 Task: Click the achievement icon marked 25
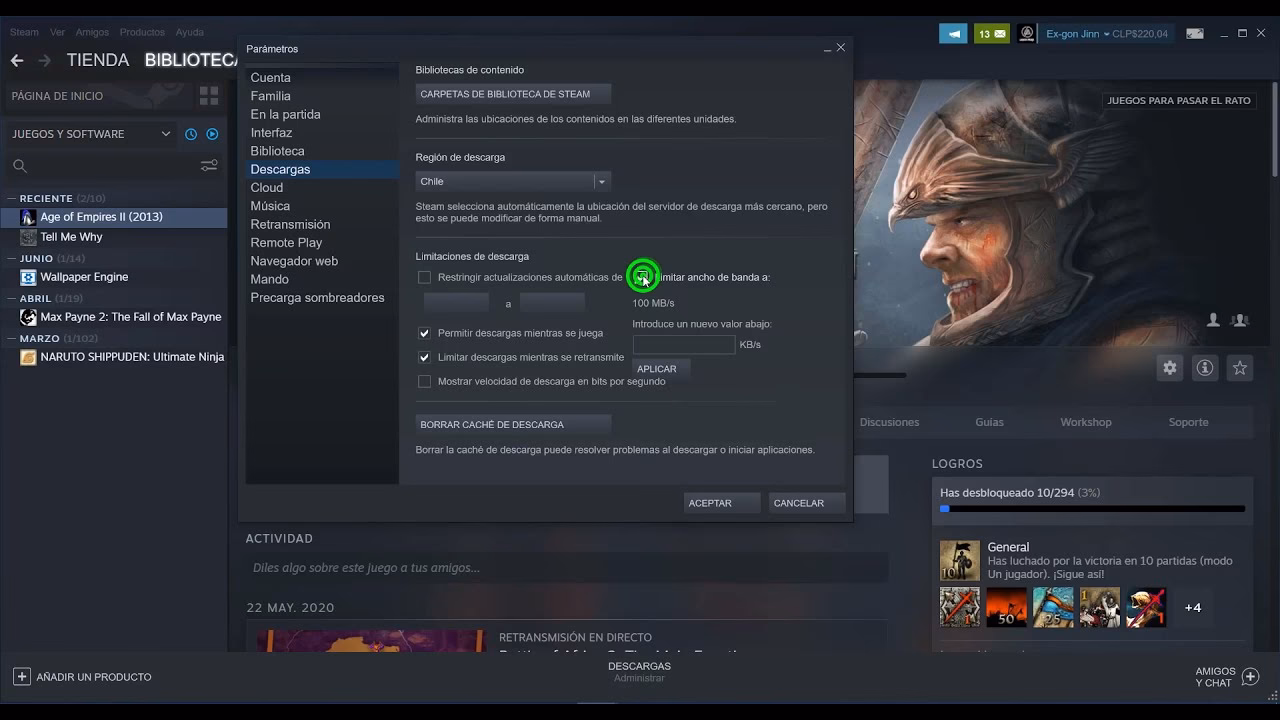[1053, 607]
